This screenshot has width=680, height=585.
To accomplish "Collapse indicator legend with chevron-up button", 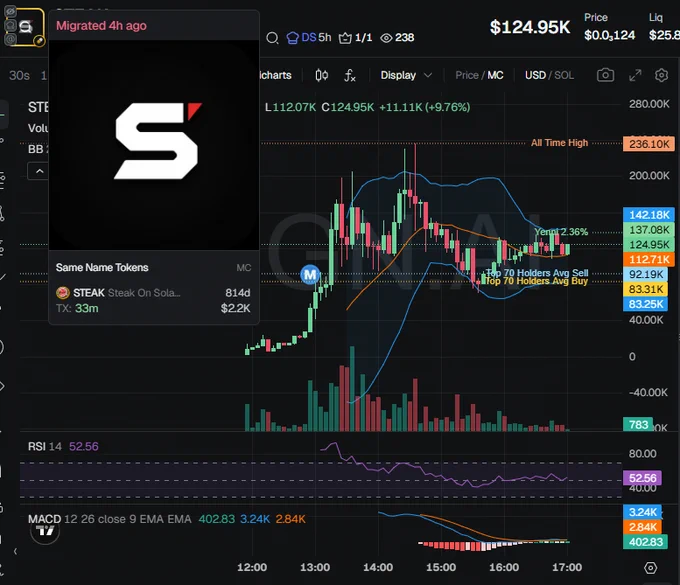I will tap(39, 171).
